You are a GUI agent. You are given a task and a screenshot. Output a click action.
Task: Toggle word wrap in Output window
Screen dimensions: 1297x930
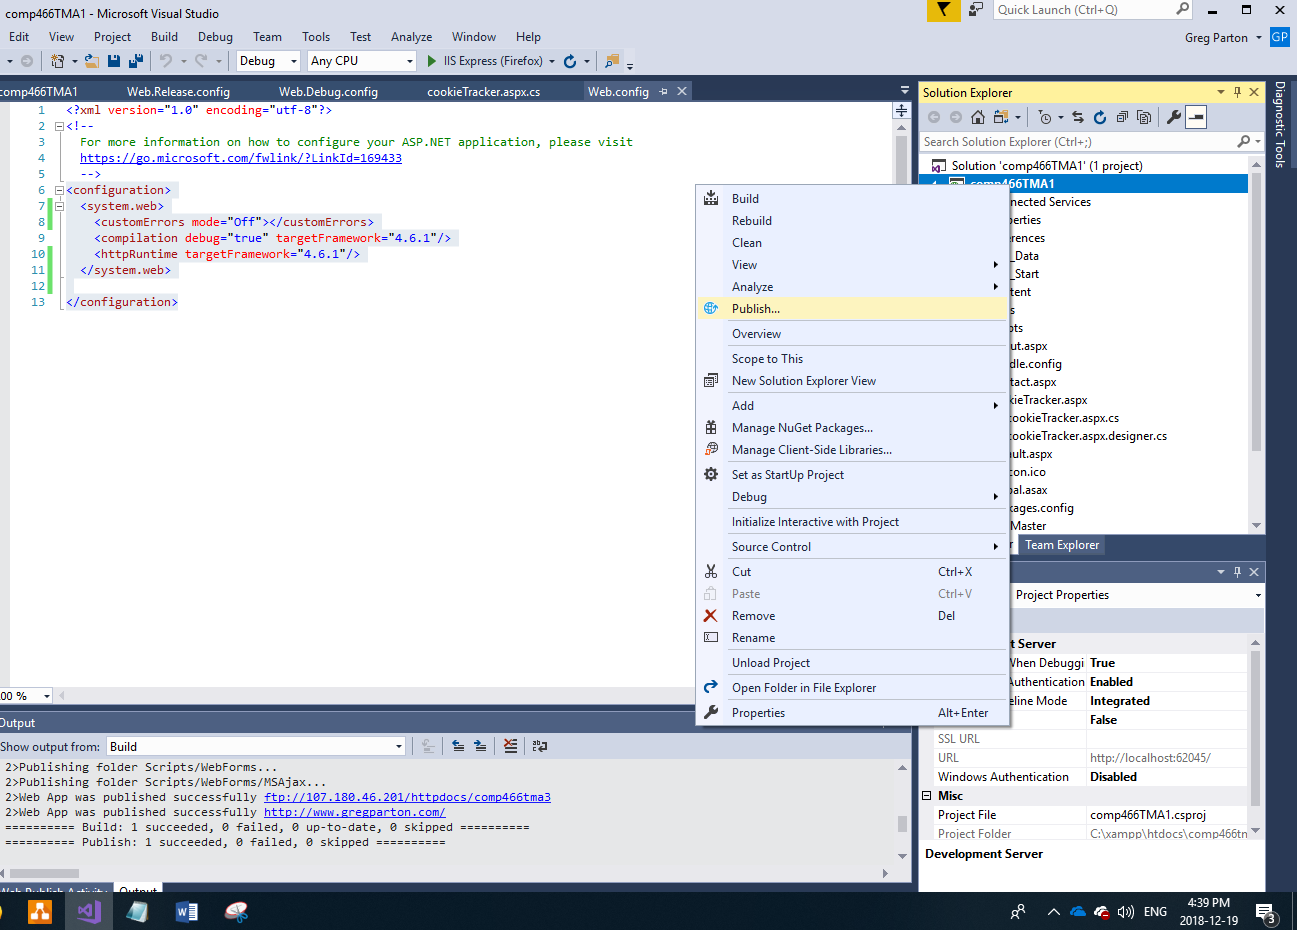pos(540,746)
